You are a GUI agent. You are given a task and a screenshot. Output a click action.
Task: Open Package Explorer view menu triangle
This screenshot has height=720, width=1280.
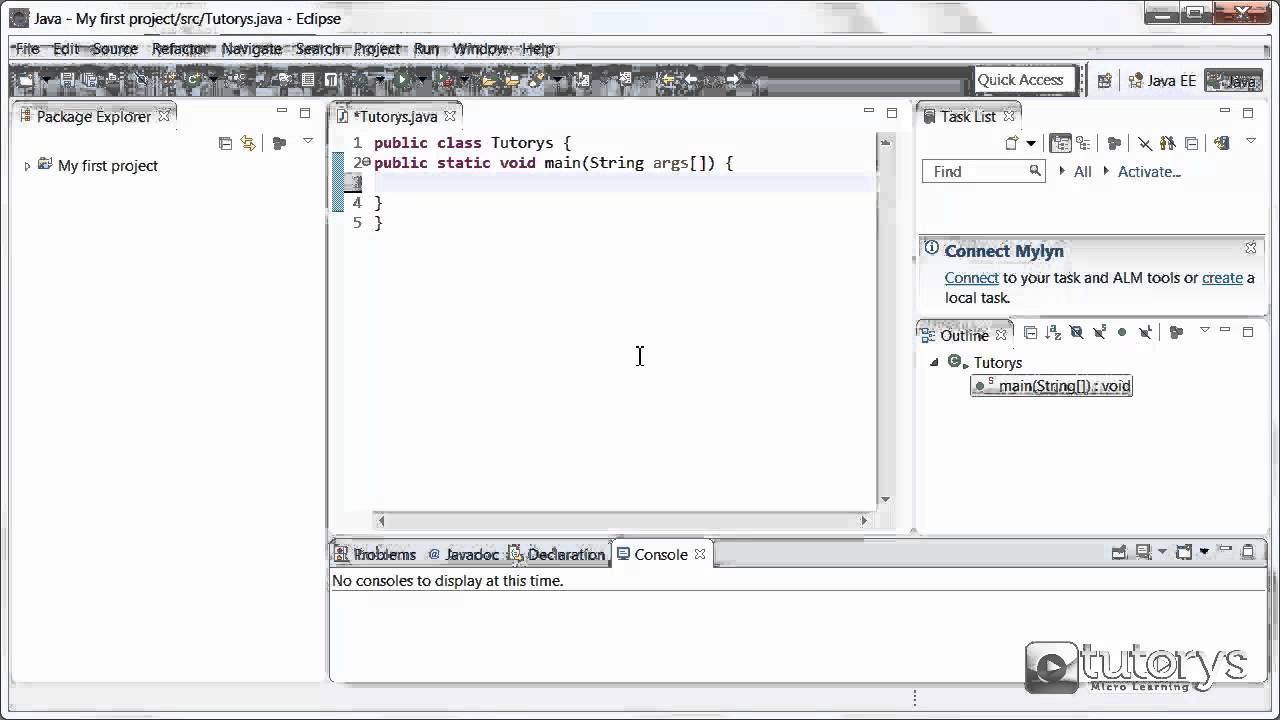[308, 141]
